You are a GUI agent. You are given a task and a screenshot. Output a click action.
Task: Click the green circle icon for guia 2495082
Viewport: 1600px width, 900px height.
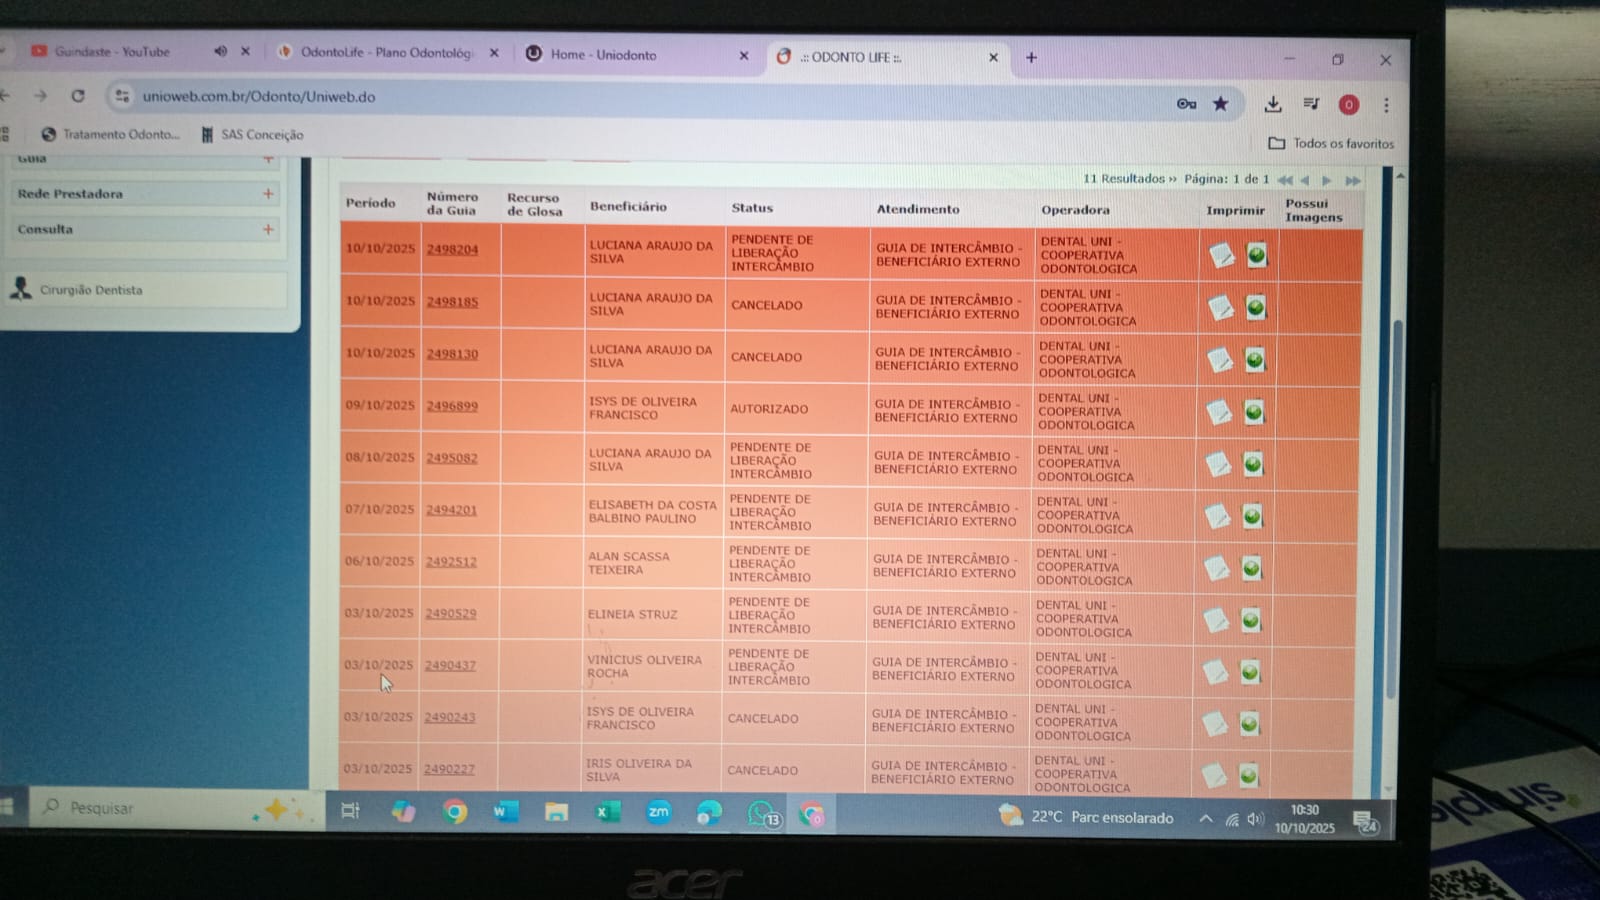coord(1253,463)
